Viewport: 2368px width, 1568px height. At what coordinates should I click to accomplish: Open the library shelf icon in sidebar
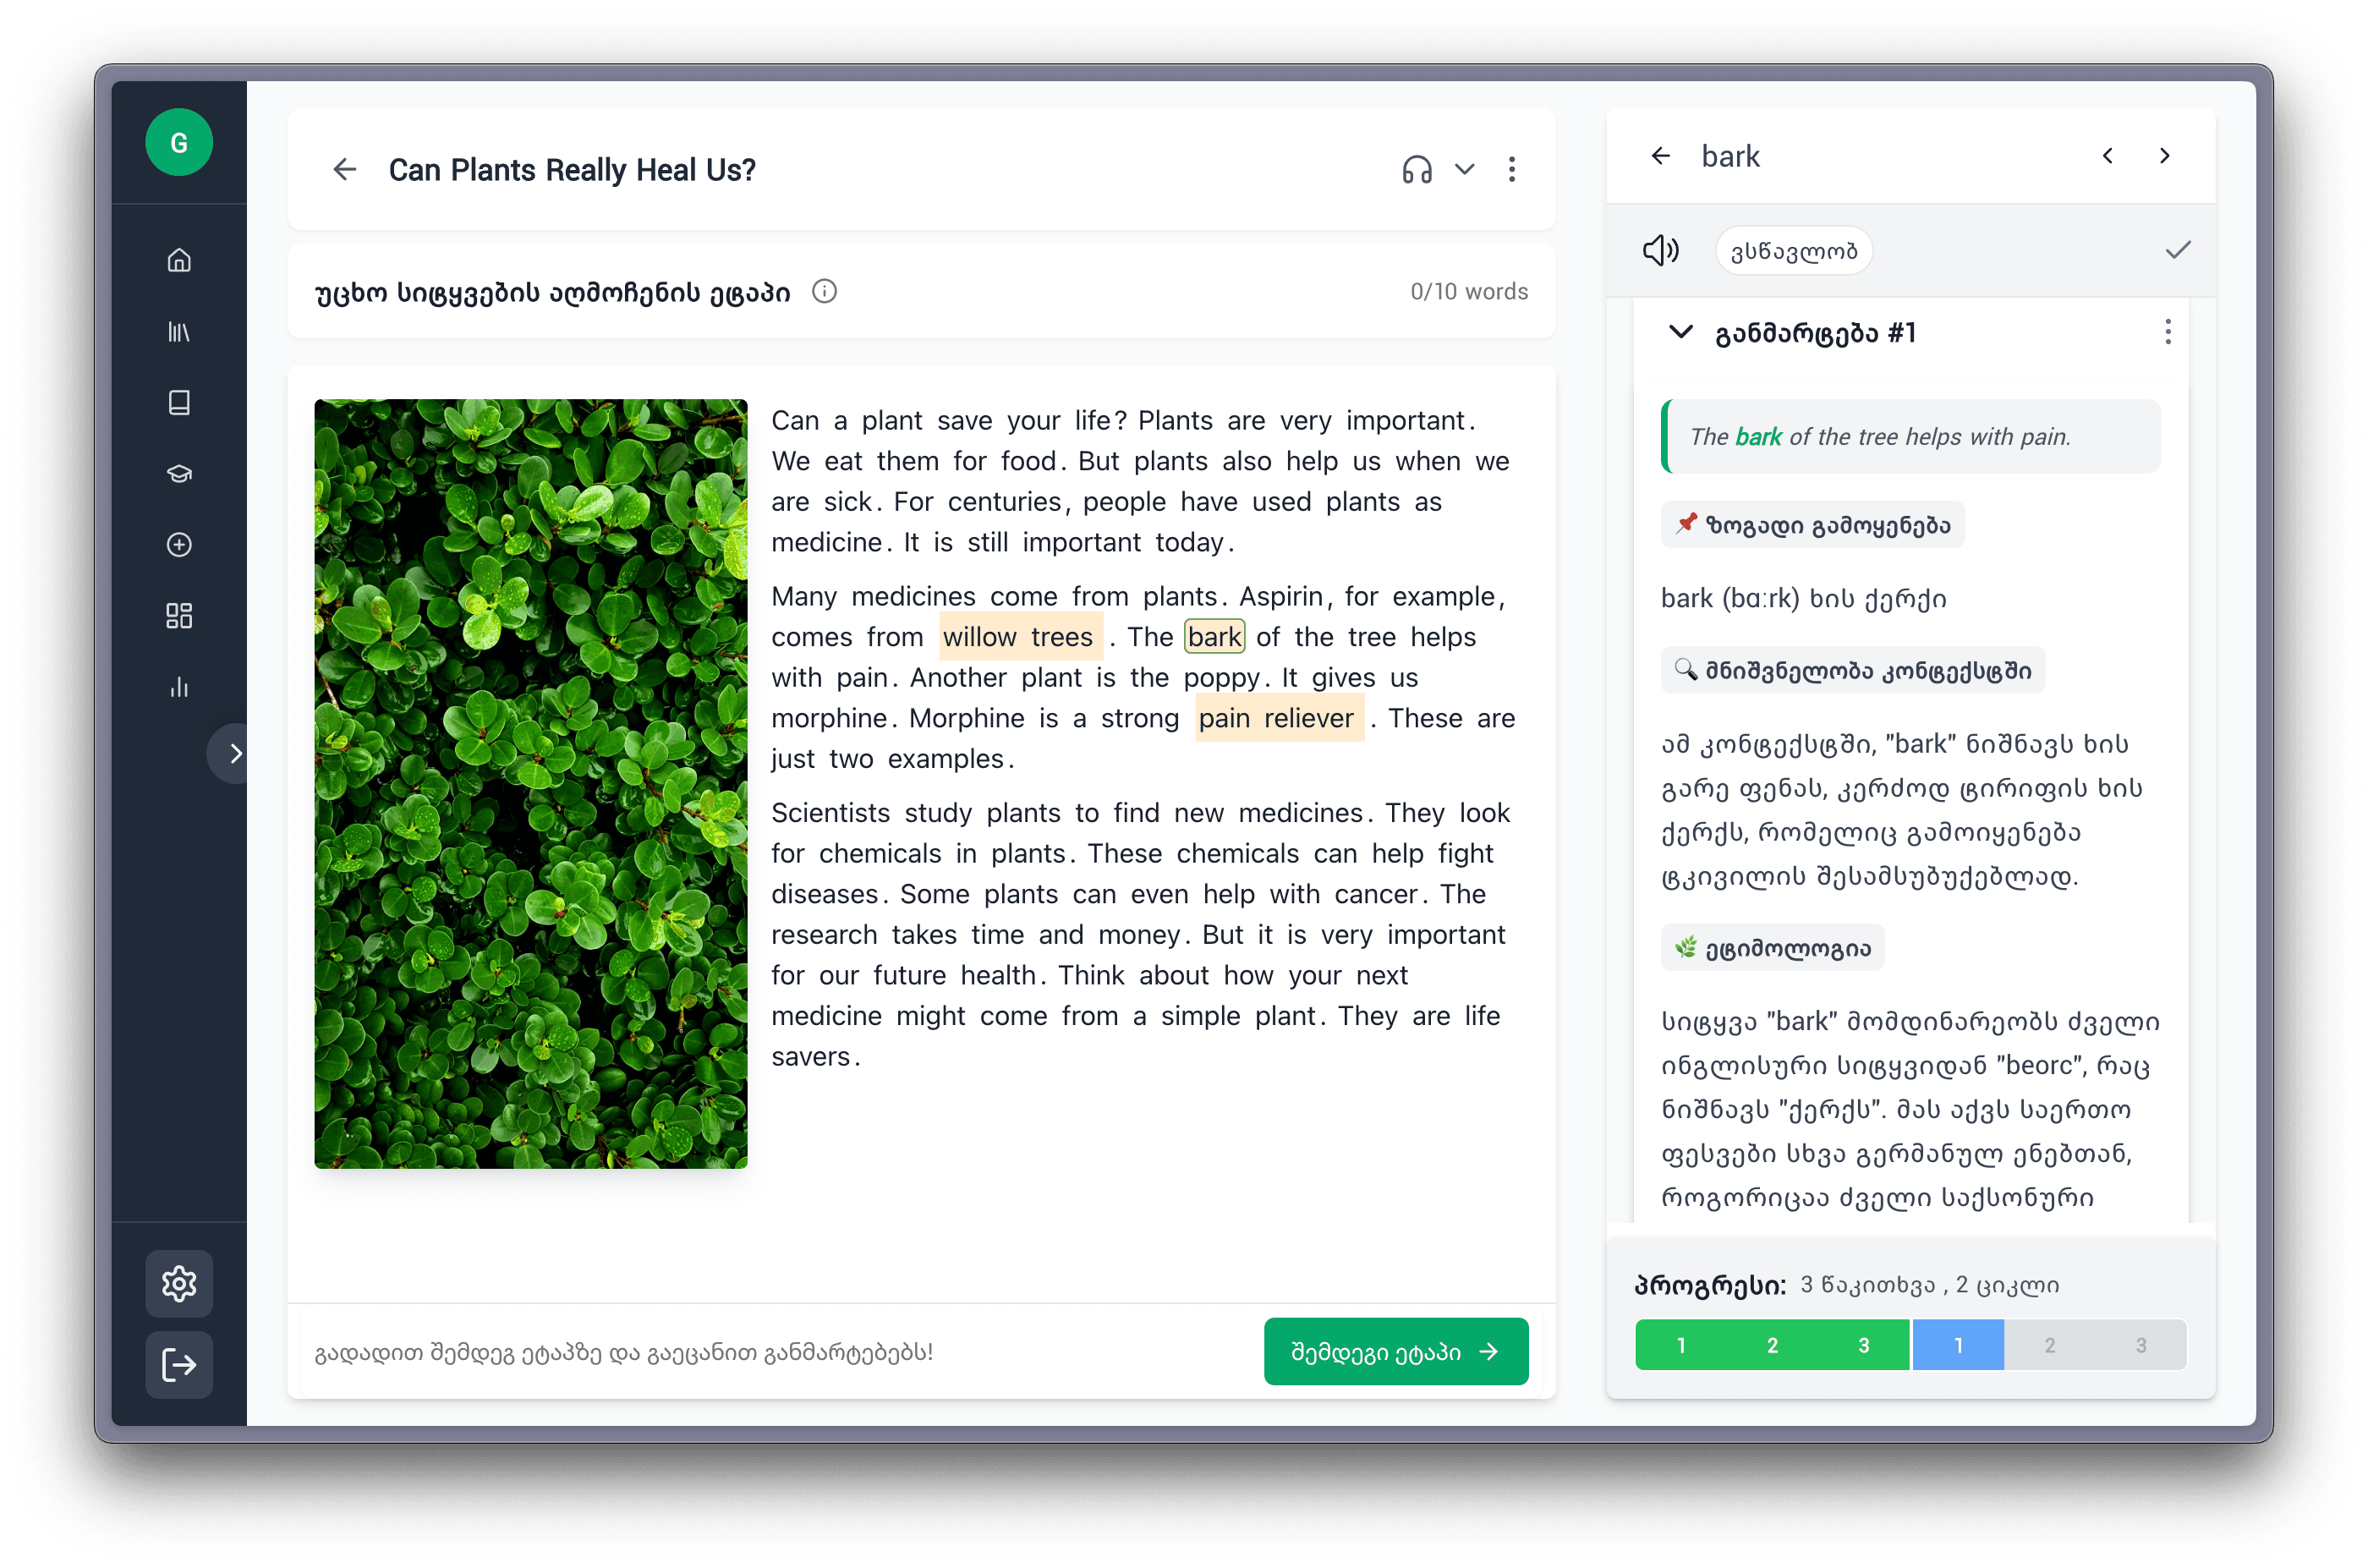point(179,331)
